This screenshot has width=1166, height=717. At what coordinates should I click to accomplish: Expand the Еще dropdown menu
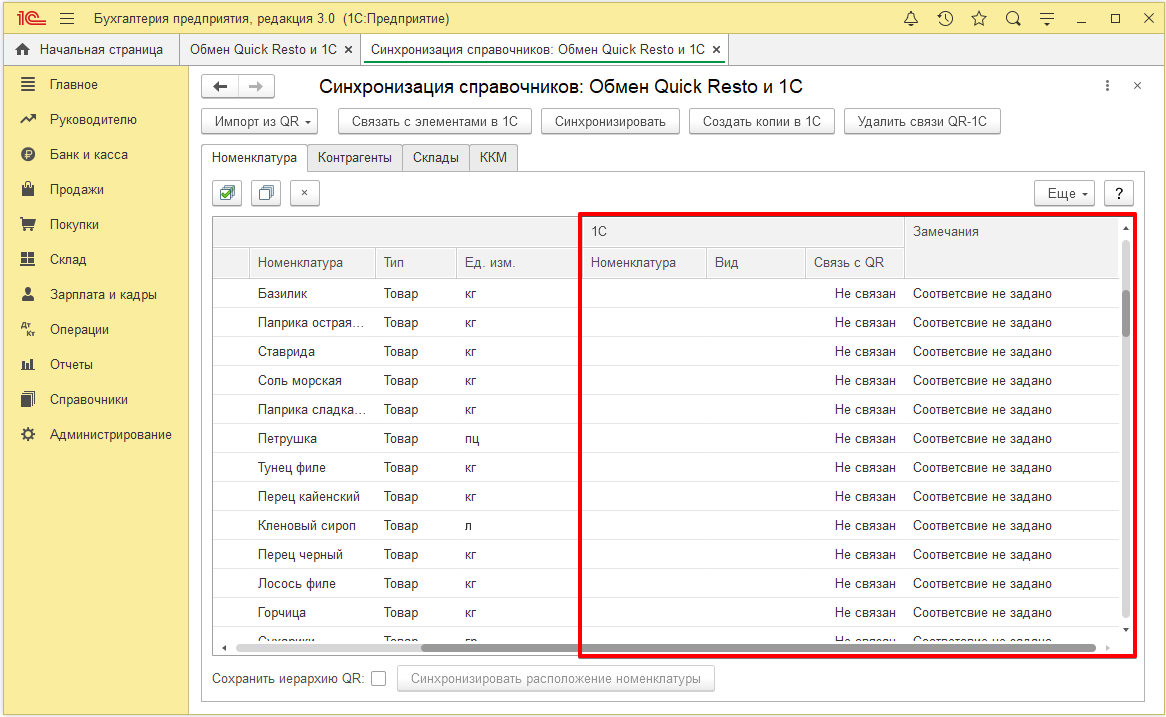coord(1065,194)
